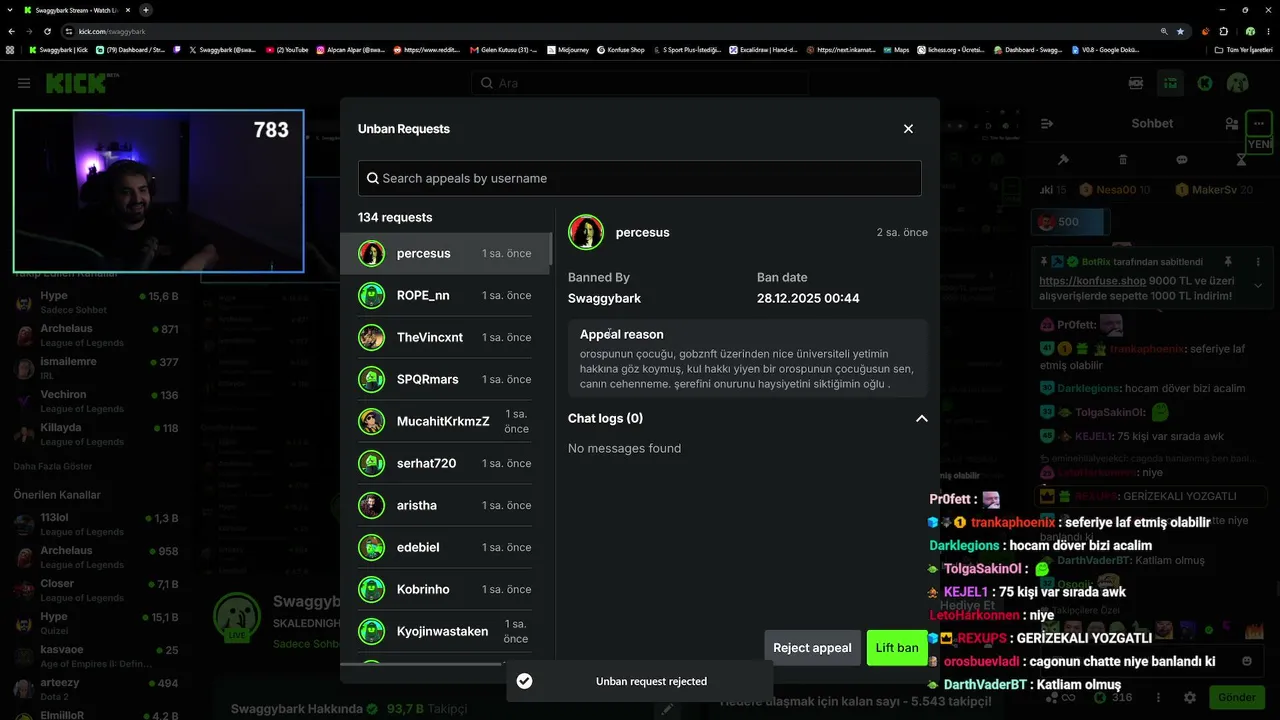Reload the page in browser

click(x=47, y=31)
